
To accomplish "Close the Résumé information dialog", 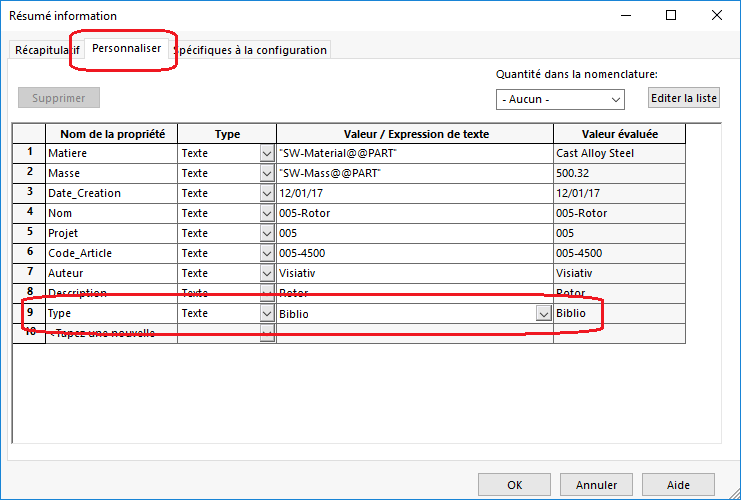I will 716,15.
